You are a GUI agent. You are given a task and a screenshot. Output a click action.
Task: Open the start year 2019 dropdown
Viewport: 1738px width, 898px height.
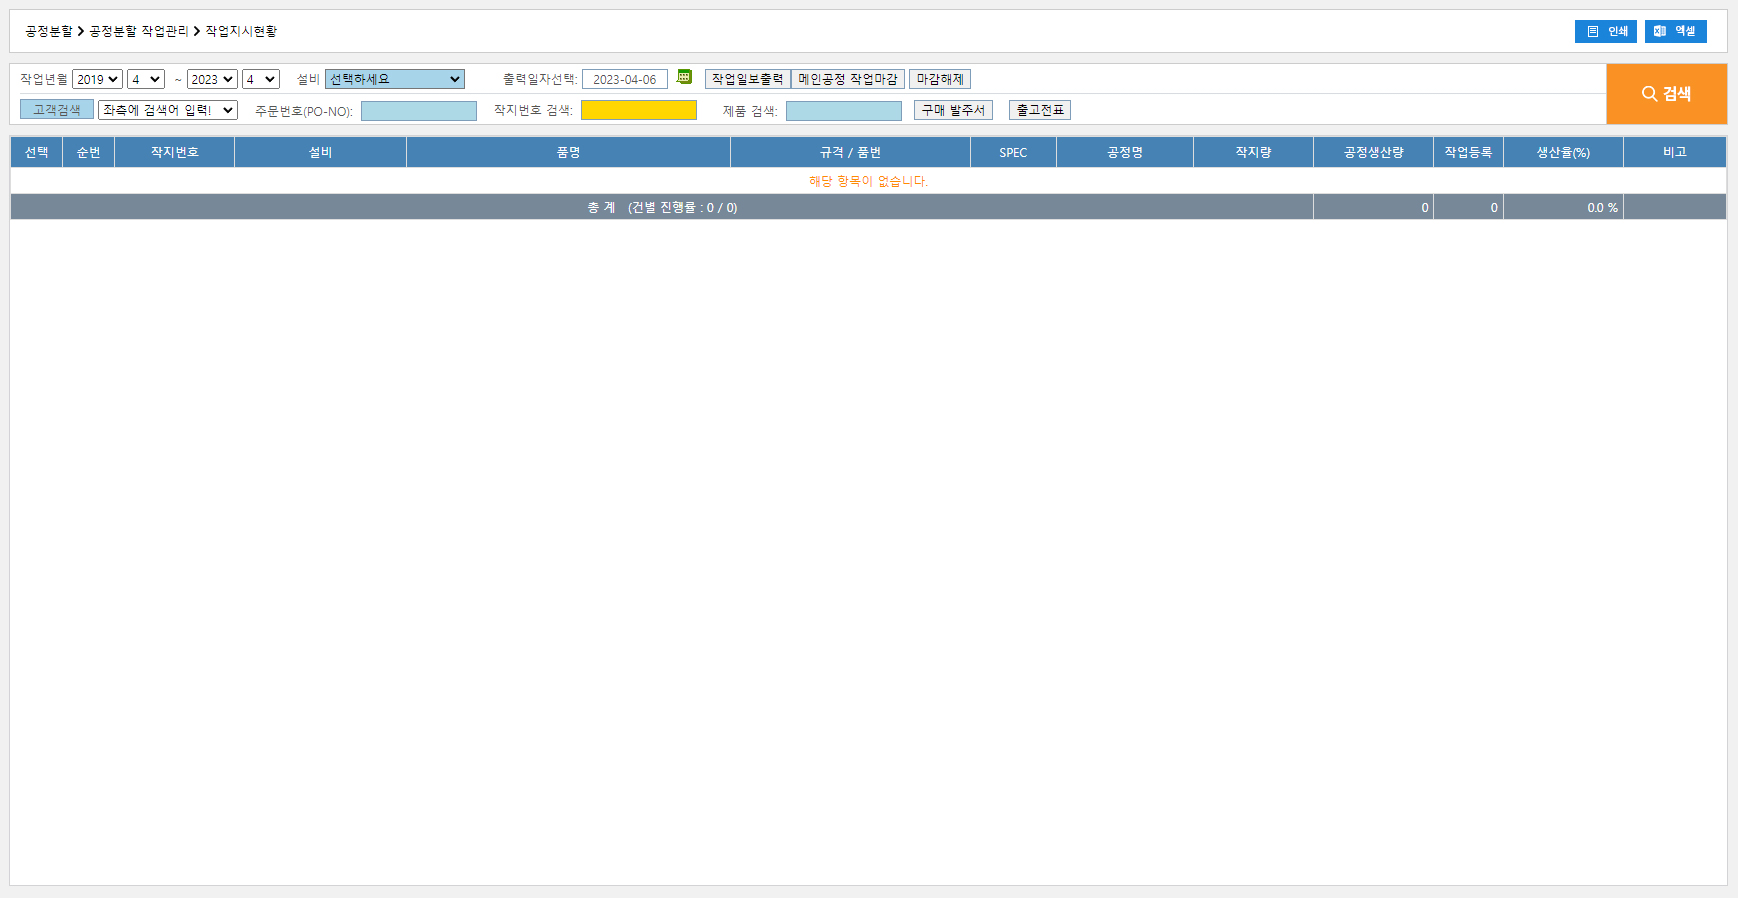pyautogui.click(x=97, y=79)
